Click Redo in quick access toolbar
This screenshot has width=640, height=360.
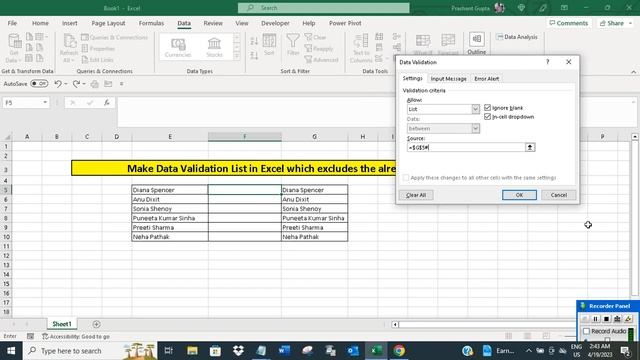pyautogui.click(x=76, y=84)
